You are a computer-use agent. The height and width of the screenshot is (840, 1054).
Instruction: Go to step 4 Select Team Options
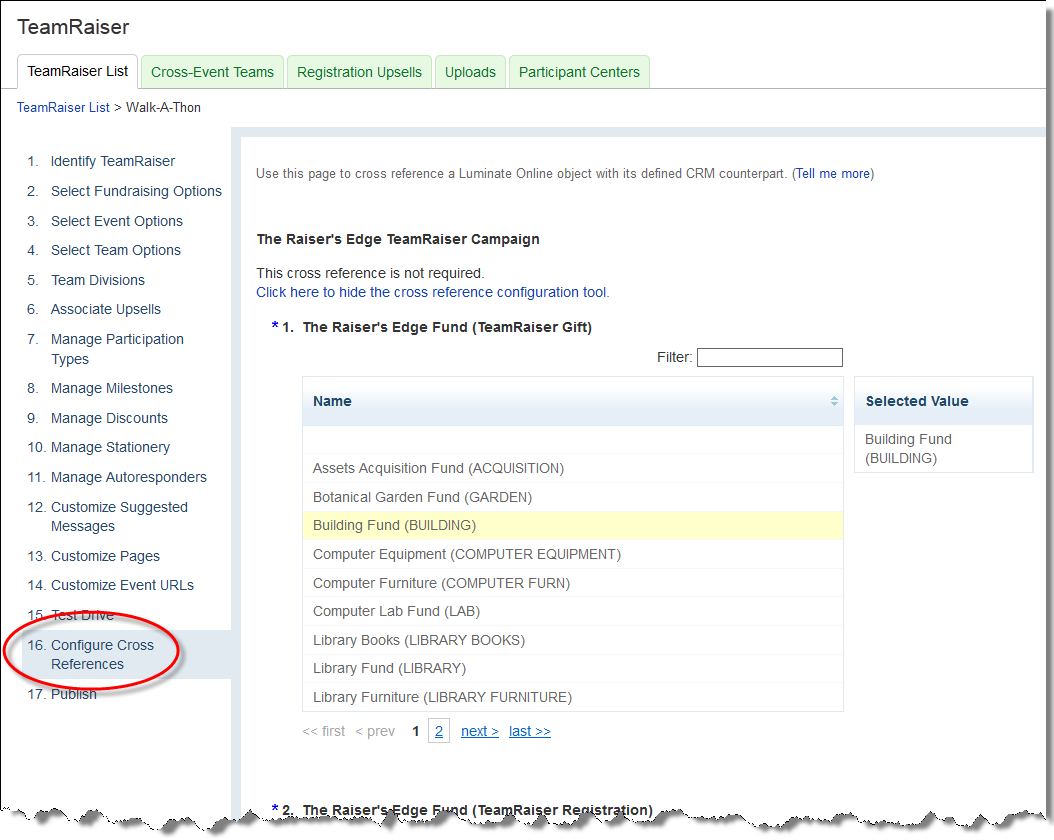(116, 250)
